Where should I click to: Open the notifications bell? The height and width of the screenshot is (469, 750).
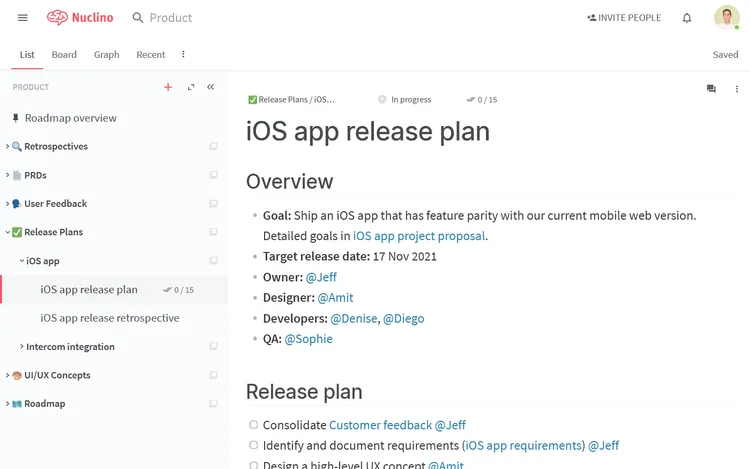point(687,18)
